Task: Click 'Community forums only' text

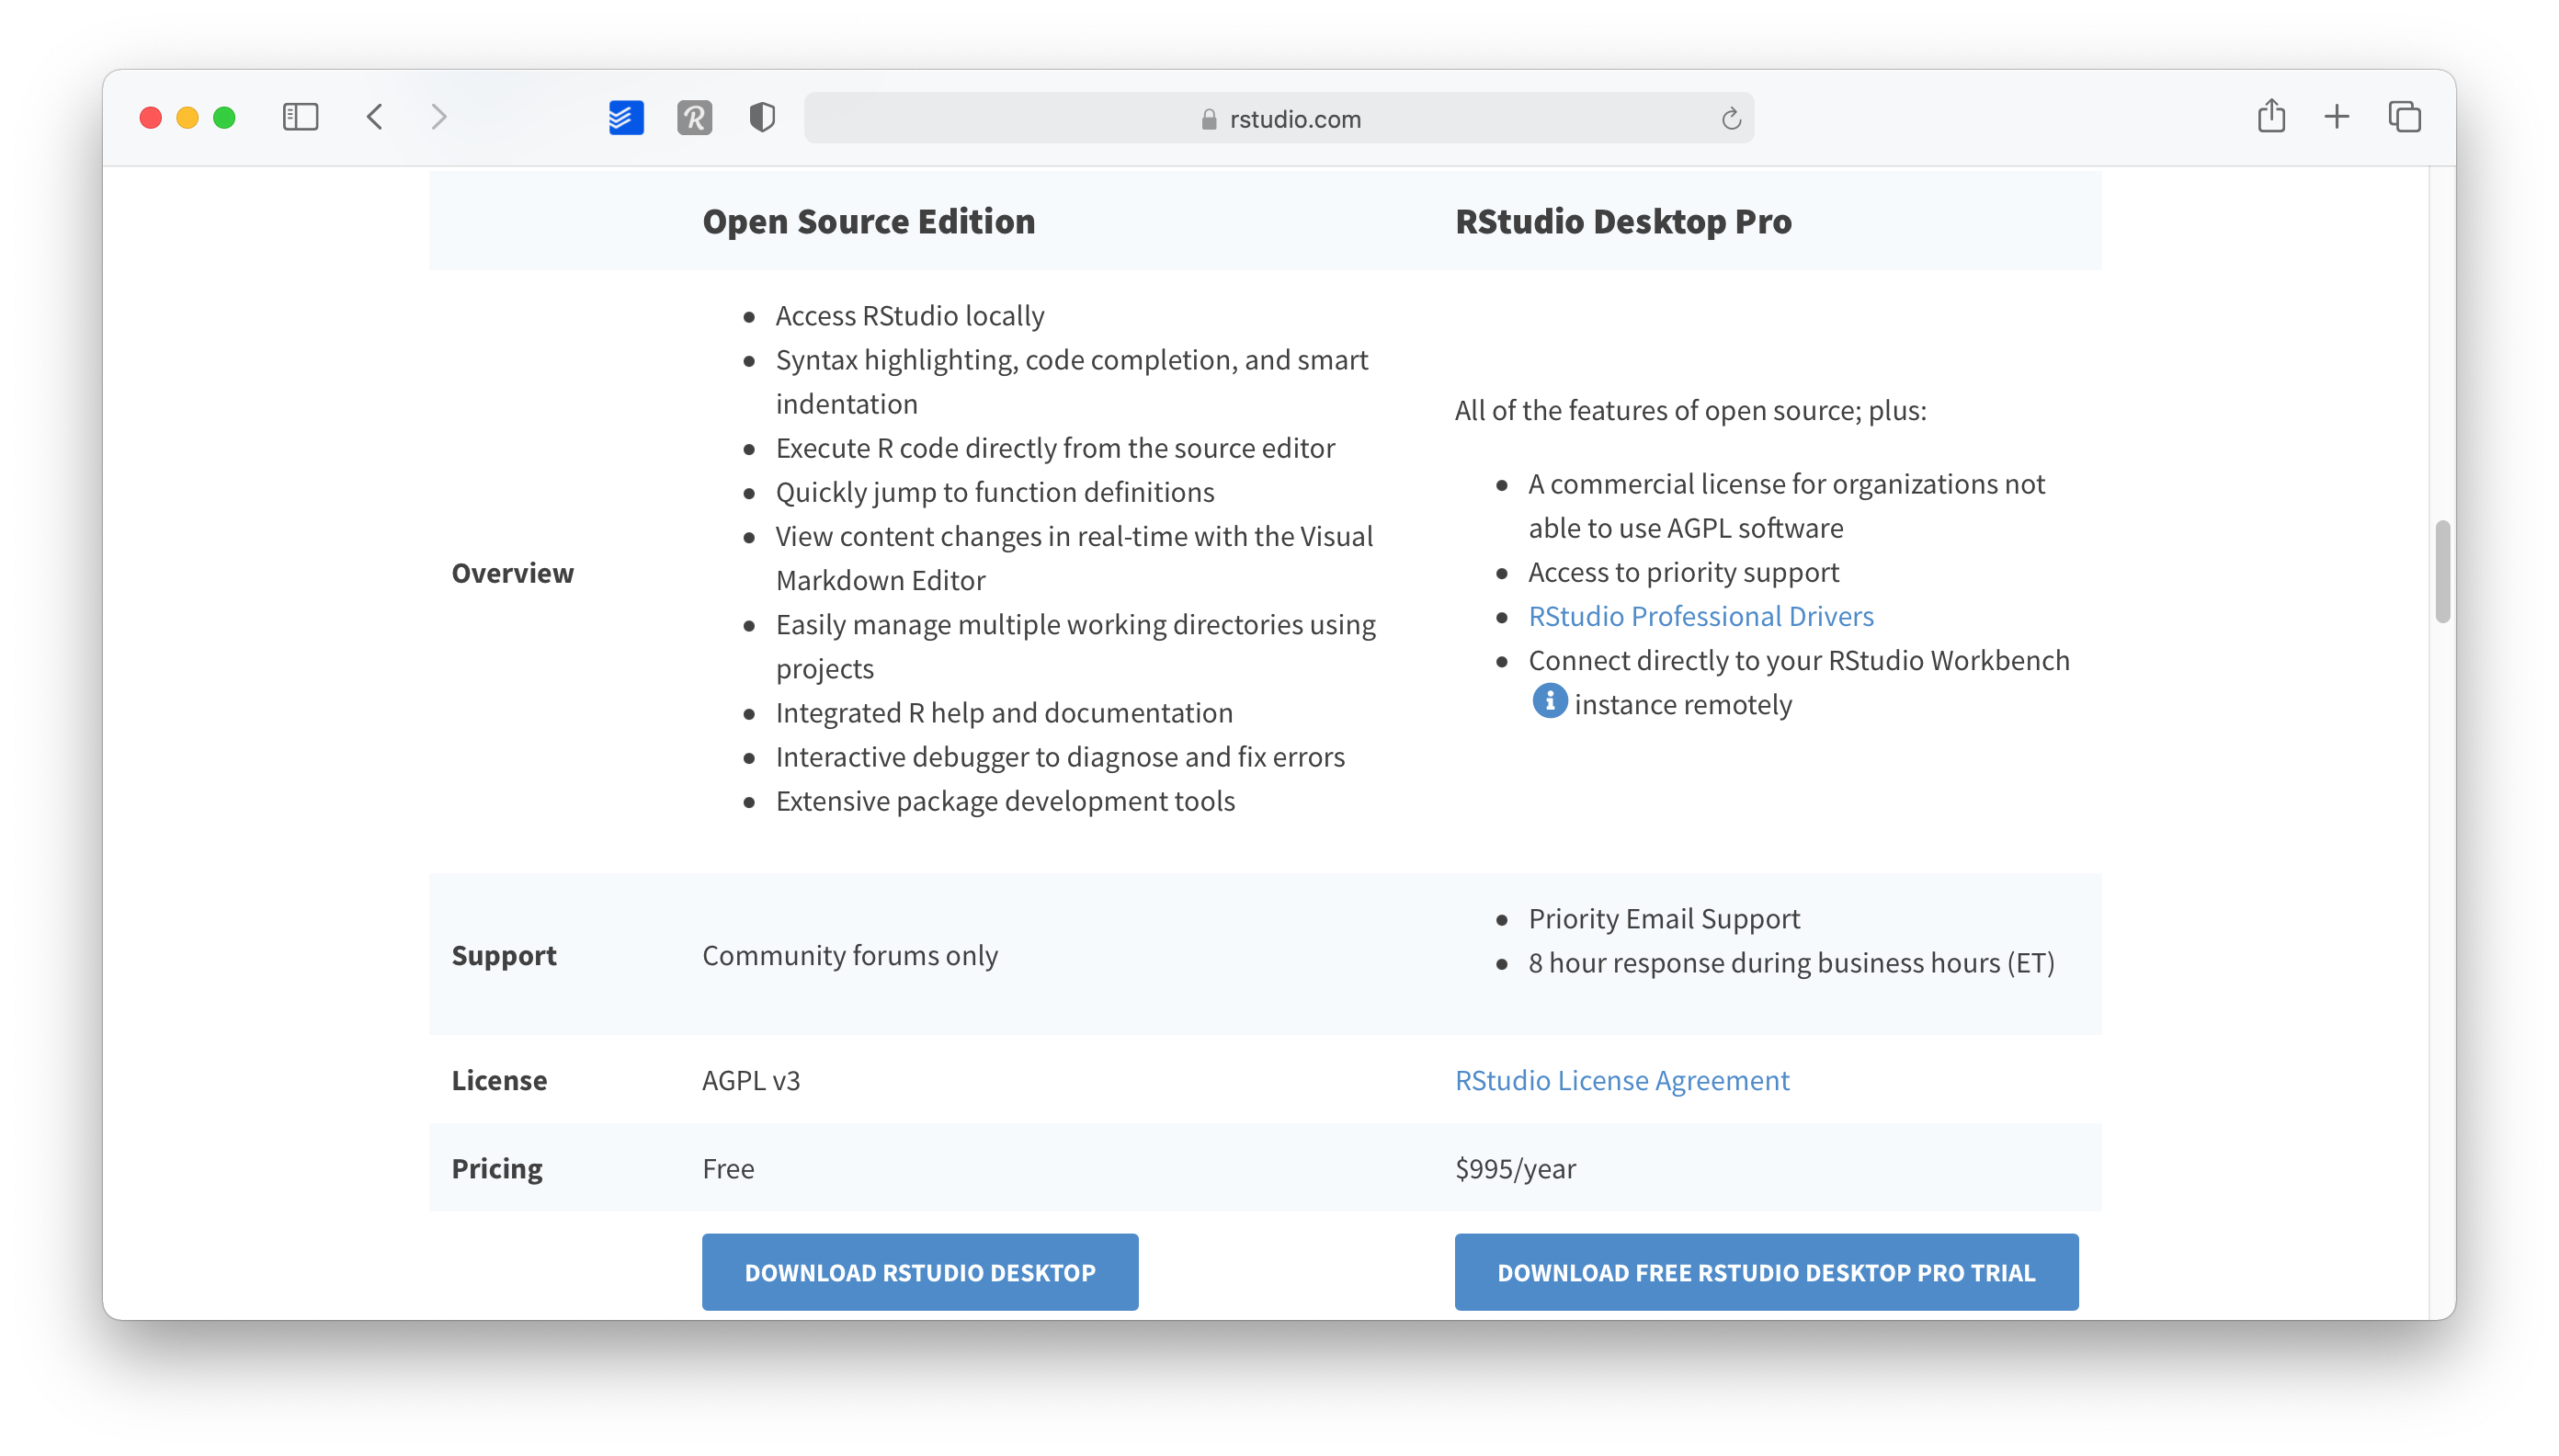Action: point(850,955)
